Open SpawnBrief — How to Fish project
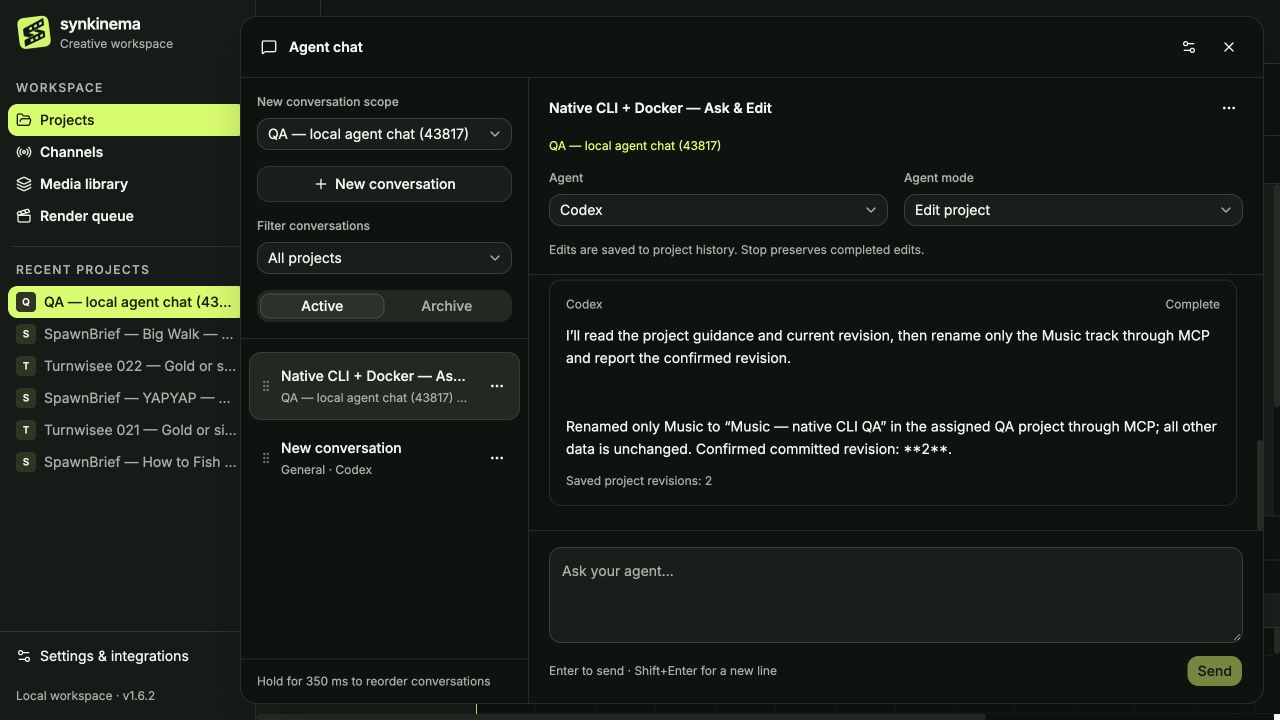The width and height of the screenshot is (1280, 720). click(x=124, y=462)
